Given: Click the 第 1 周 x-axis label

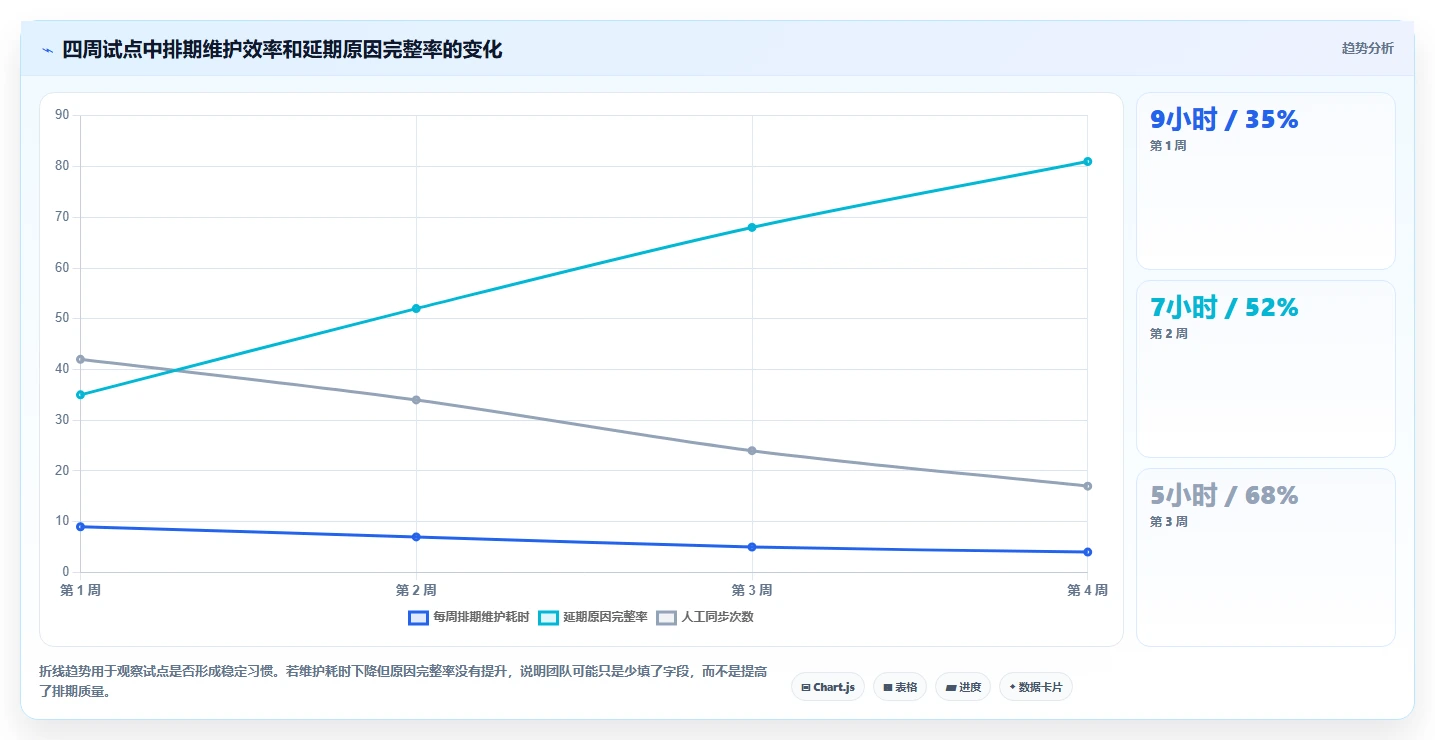Looking at the screenshot, I should 80,590.
